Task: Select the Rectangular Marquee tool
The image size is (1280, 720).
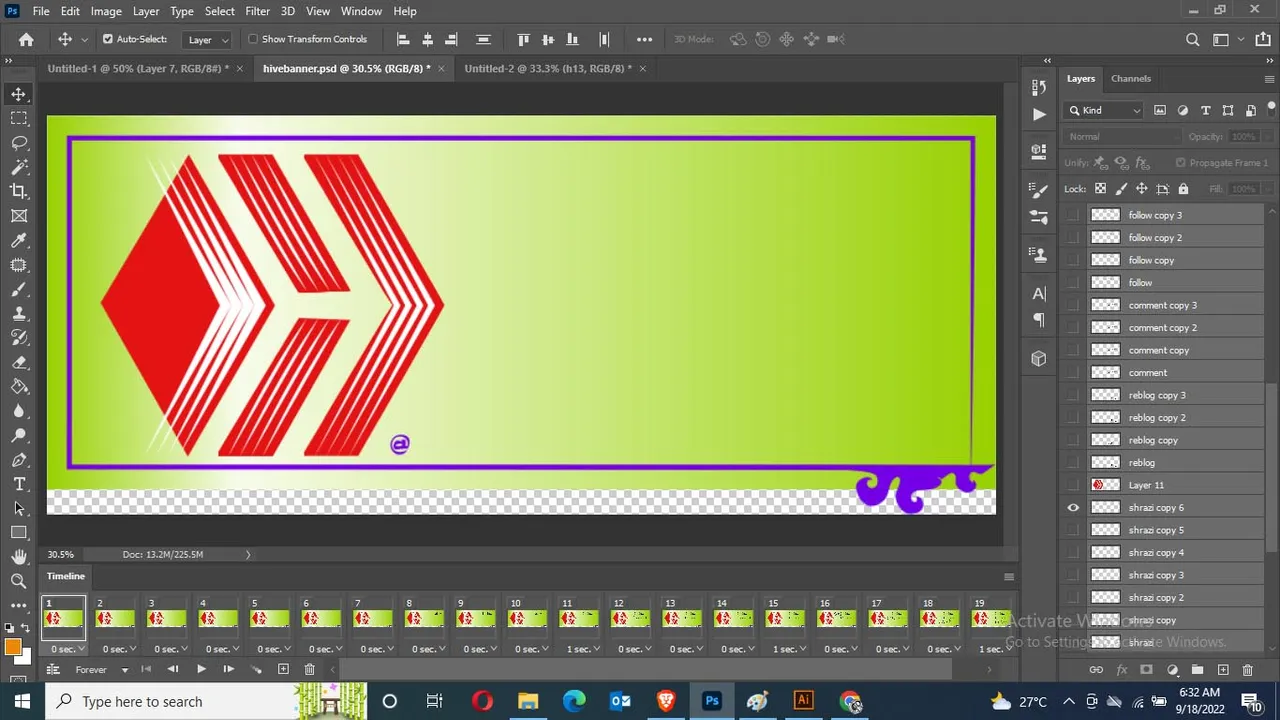Action: pos(19,118)
